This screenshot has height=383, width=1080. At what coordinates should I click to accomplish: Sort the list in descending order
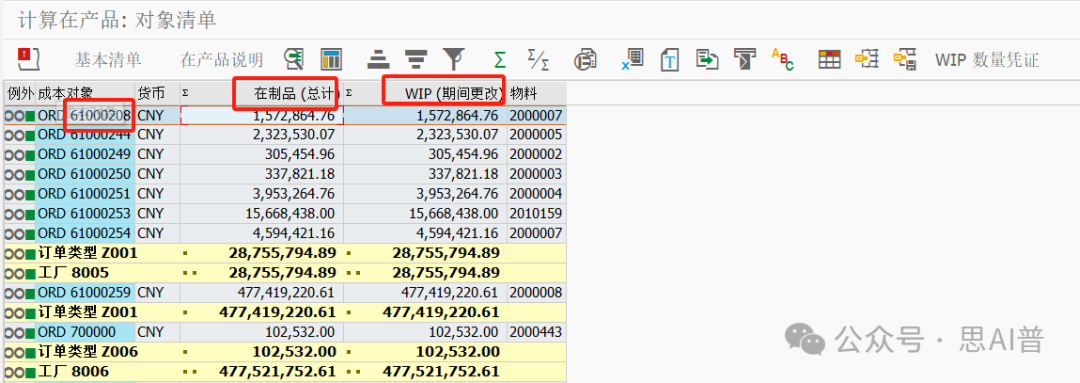tap(415, 59)
